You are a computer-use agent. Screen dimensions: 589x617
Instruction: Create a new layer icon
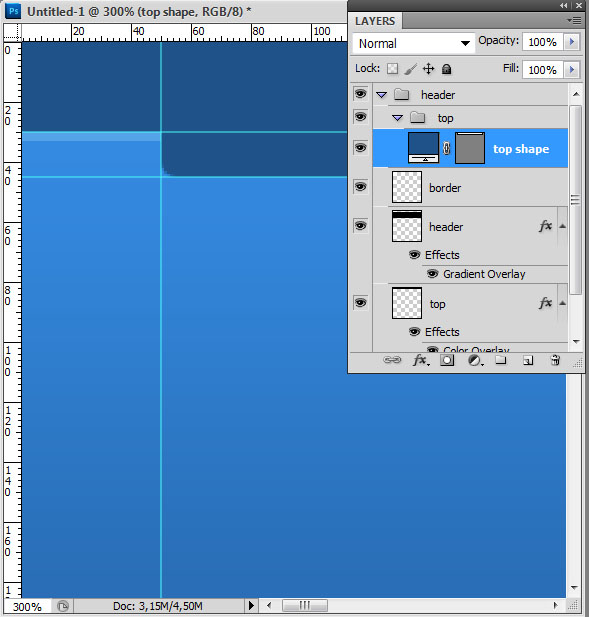tap(528, 360)
